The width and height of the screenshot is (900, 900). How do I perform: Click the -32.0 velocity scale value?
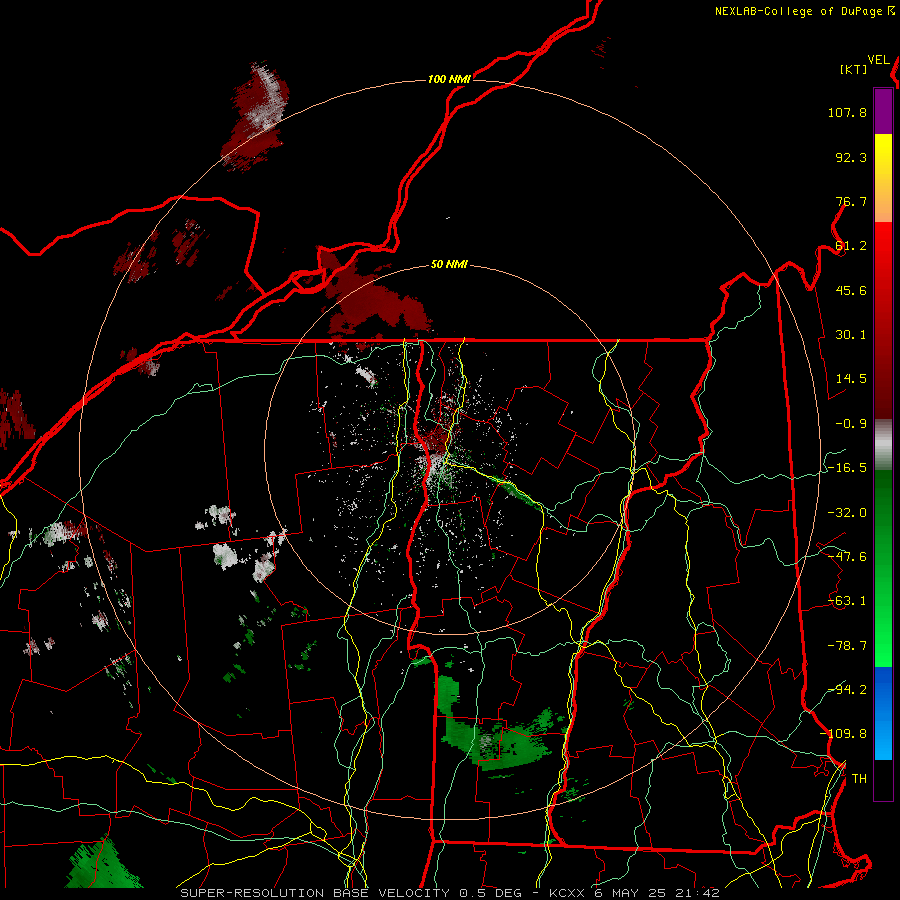(x=847, y=513)
